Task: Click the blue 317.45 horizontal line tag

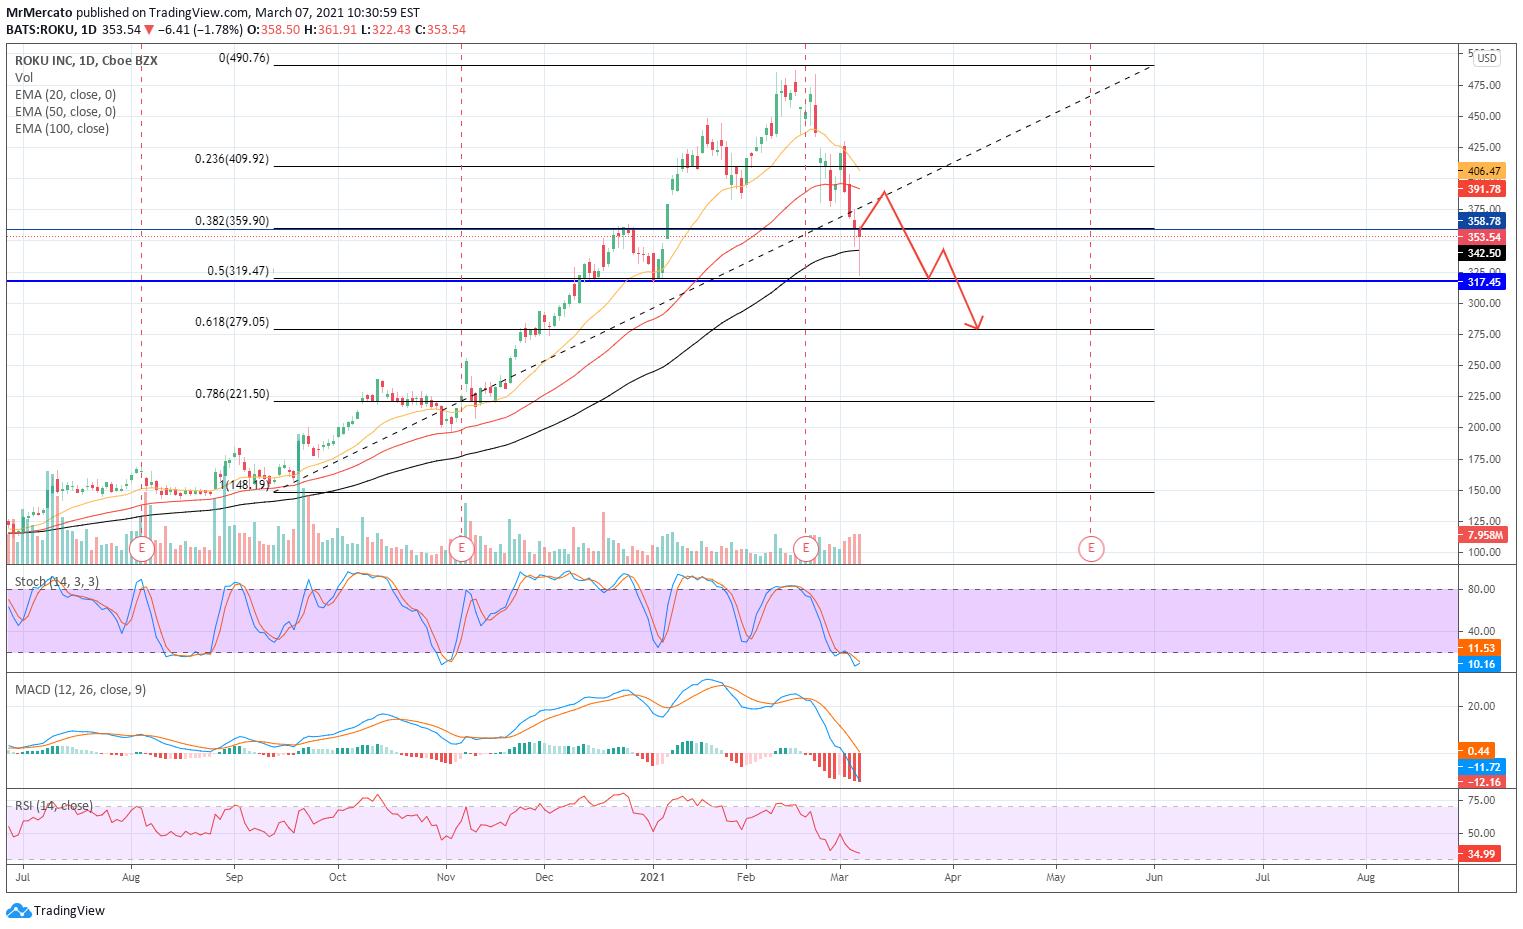Action: [1482, 283]
